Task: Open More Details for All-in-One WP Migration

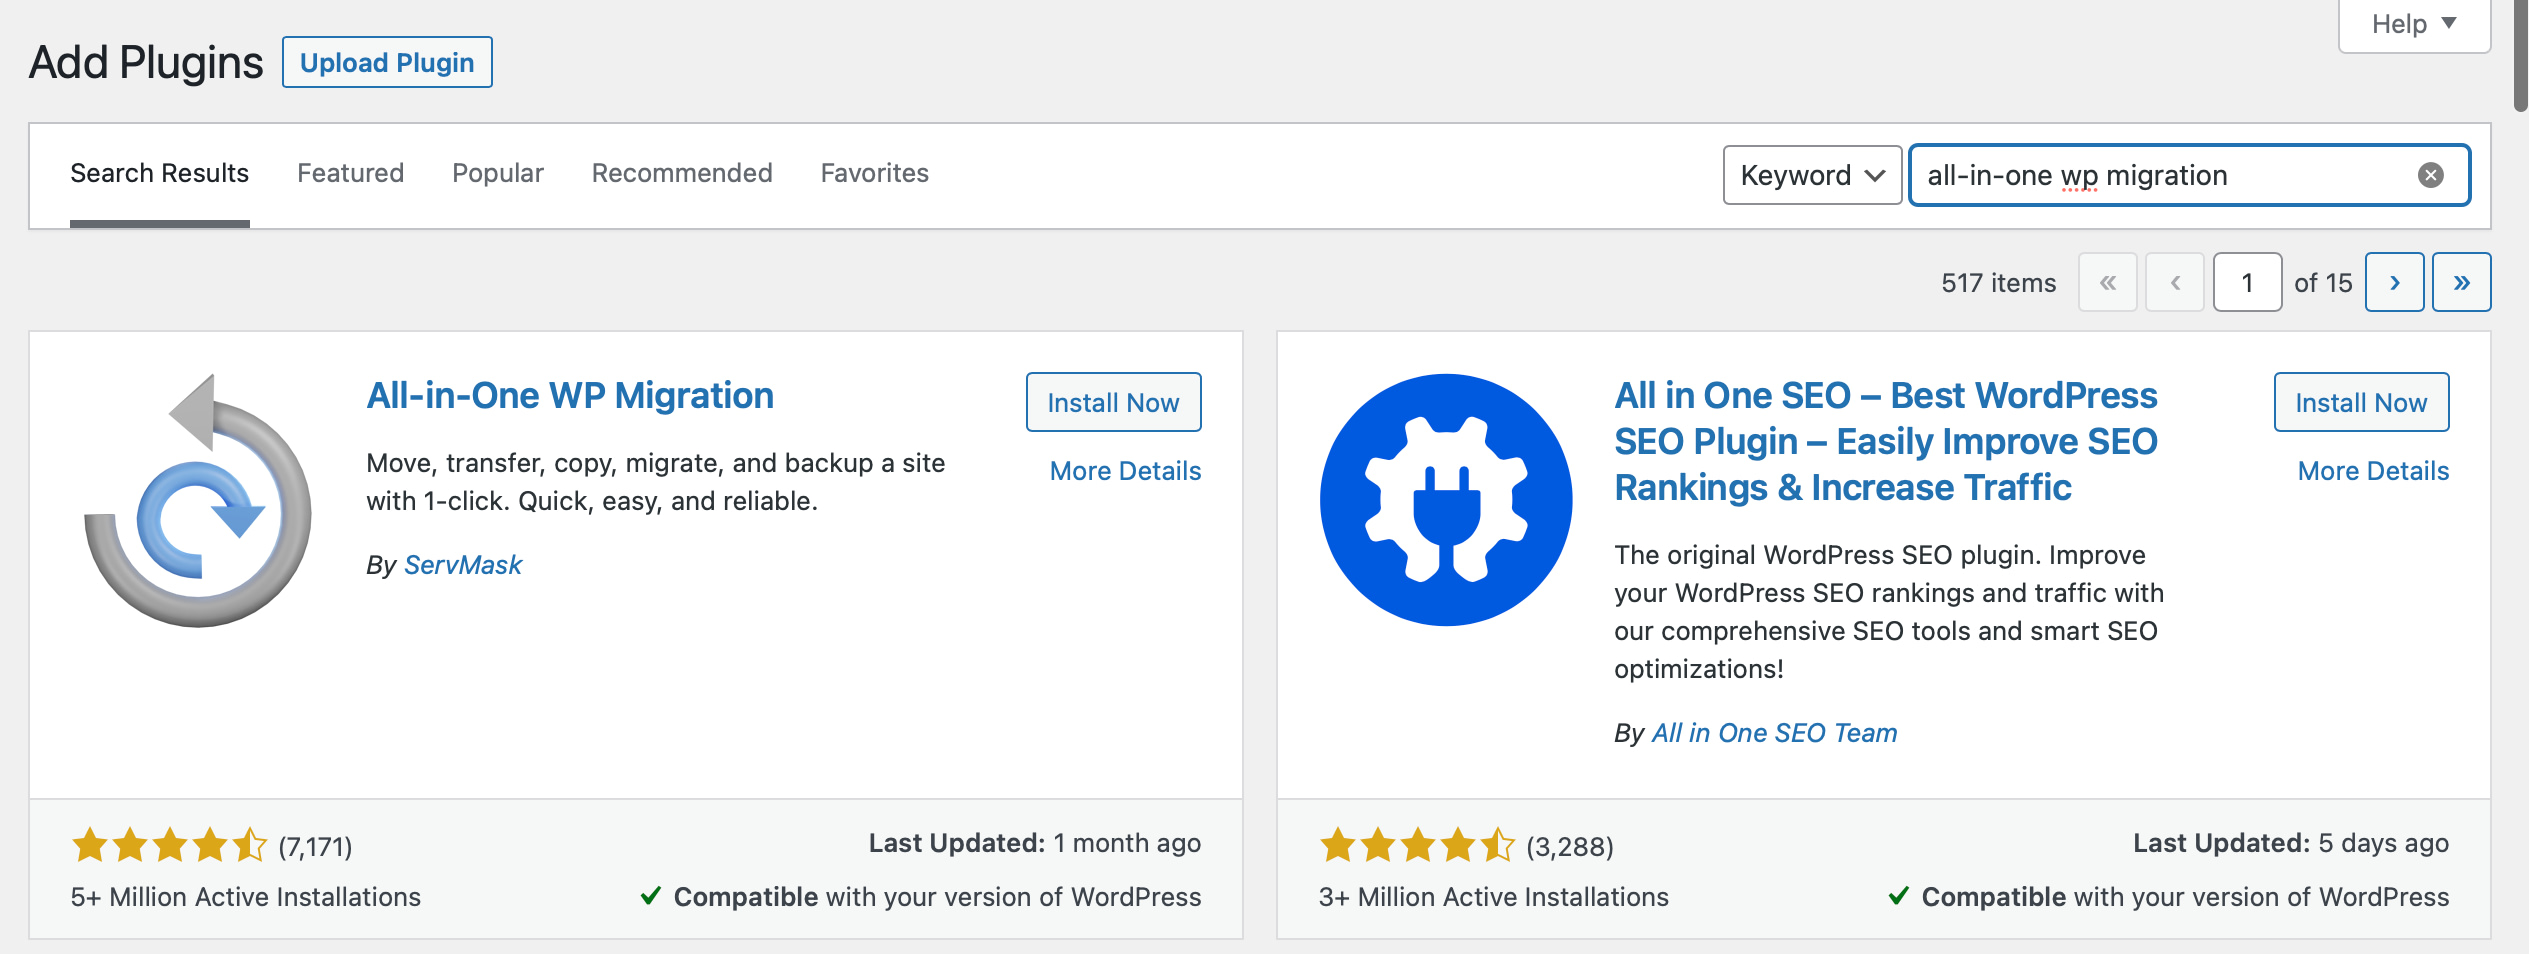Action: click(x=1124, y=470)
